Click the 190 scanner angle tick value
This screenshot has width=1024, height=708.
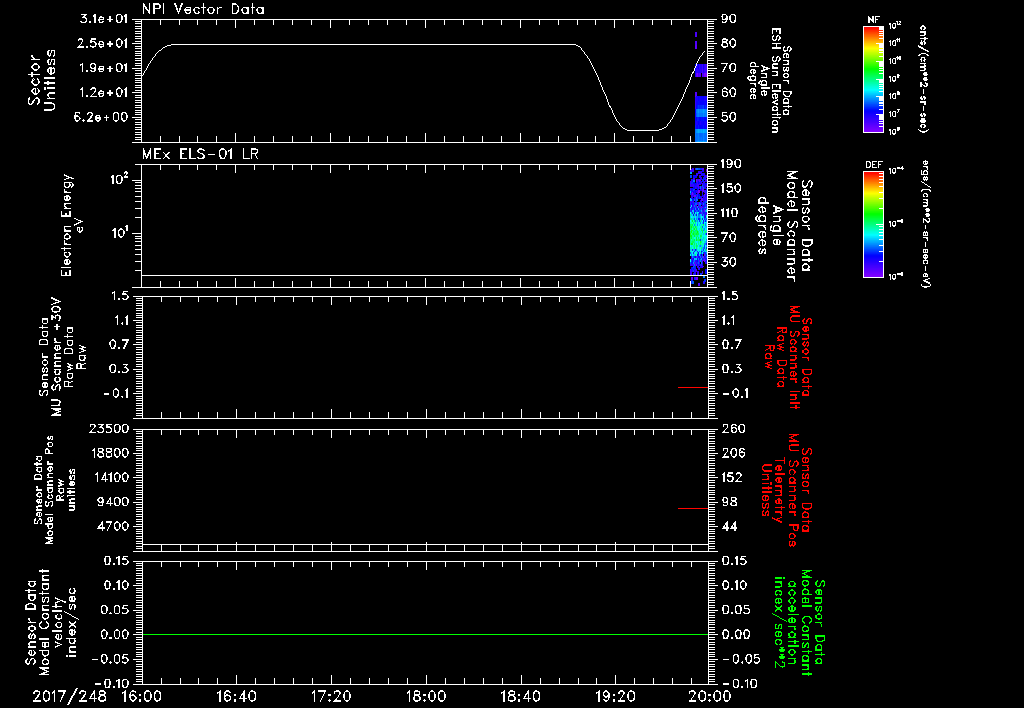(x=732, y=164)
